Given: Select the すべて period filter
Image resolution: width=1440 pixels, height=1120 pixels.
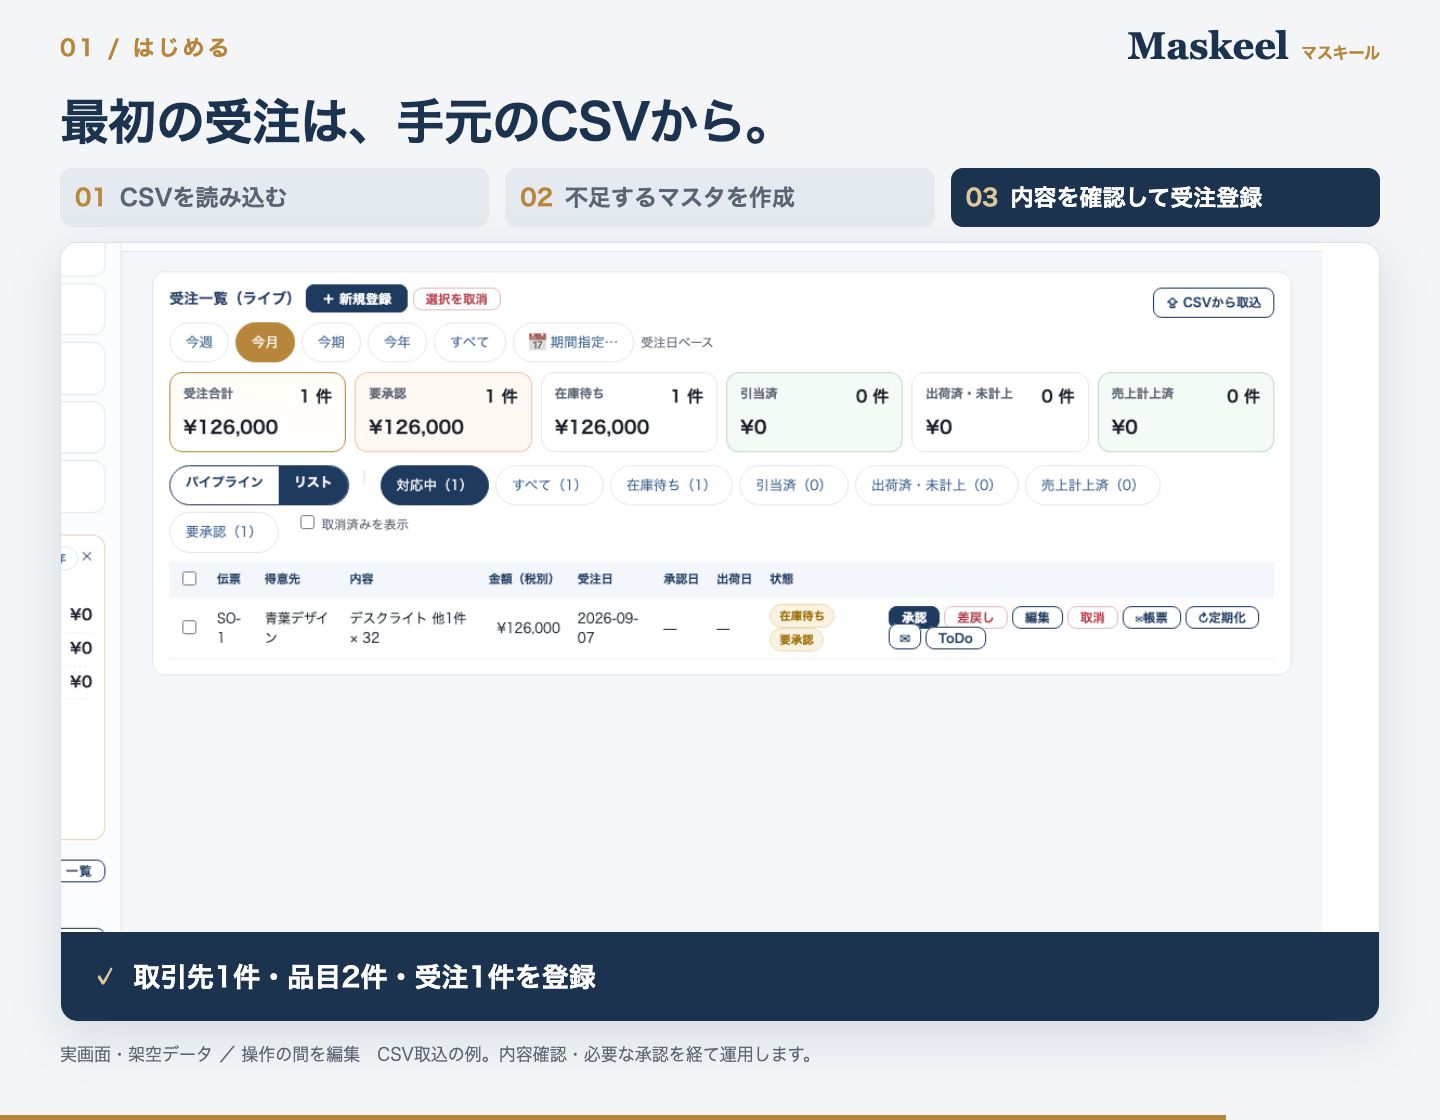Looking at the screenshot, I should click(469, 342).
